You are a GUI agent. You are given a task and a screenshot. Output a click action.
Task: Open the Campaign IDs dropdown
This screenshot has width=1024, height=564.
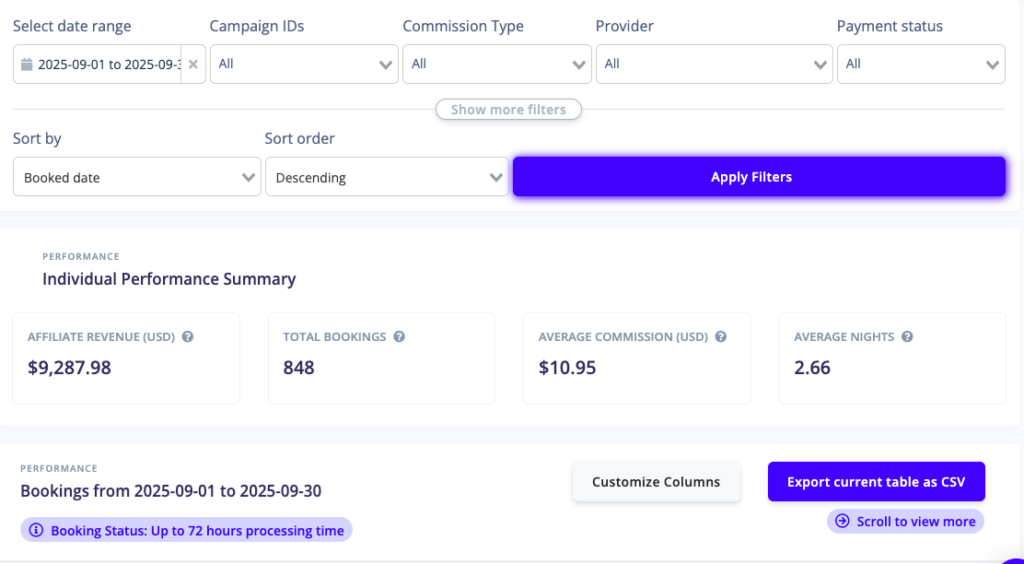tap(304, 64)
